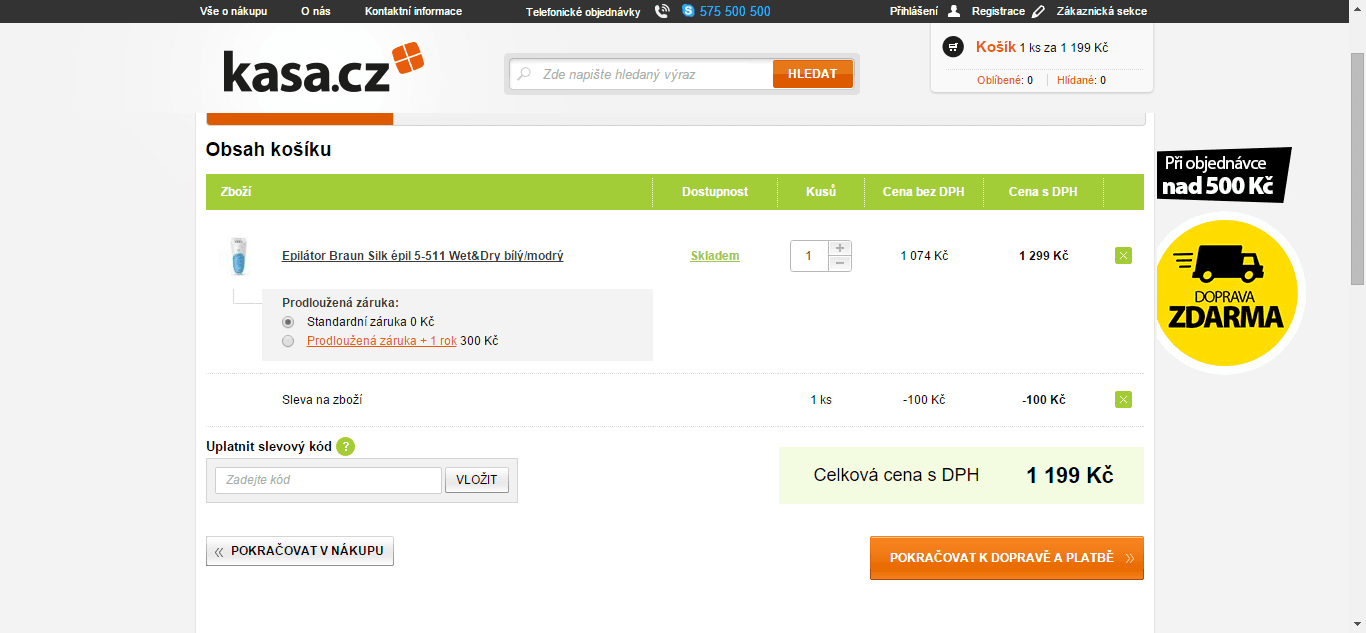Image resolution: width=1366 pixels, height=633 pixels.
Task: Click the total price 1 199 Kč
Action: pos(1070,475)
